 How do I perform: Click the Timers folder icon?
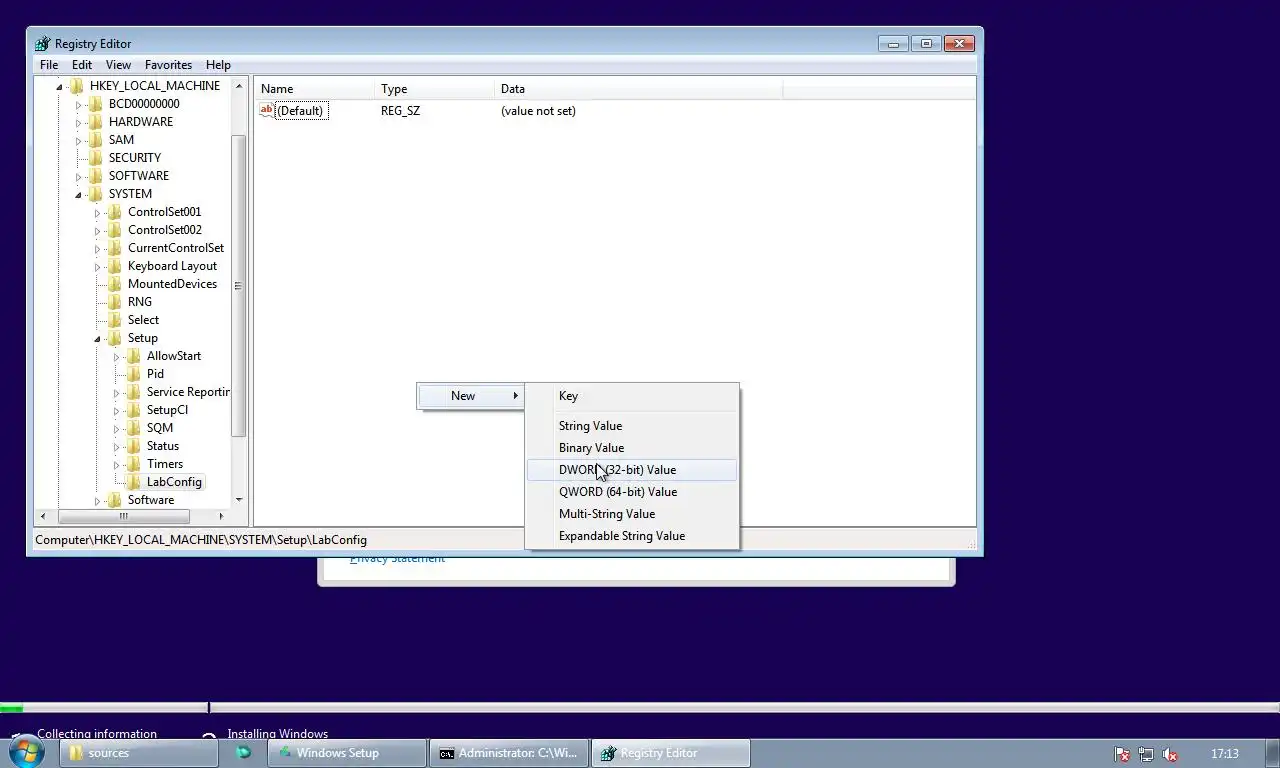click(x=133, y=464)
